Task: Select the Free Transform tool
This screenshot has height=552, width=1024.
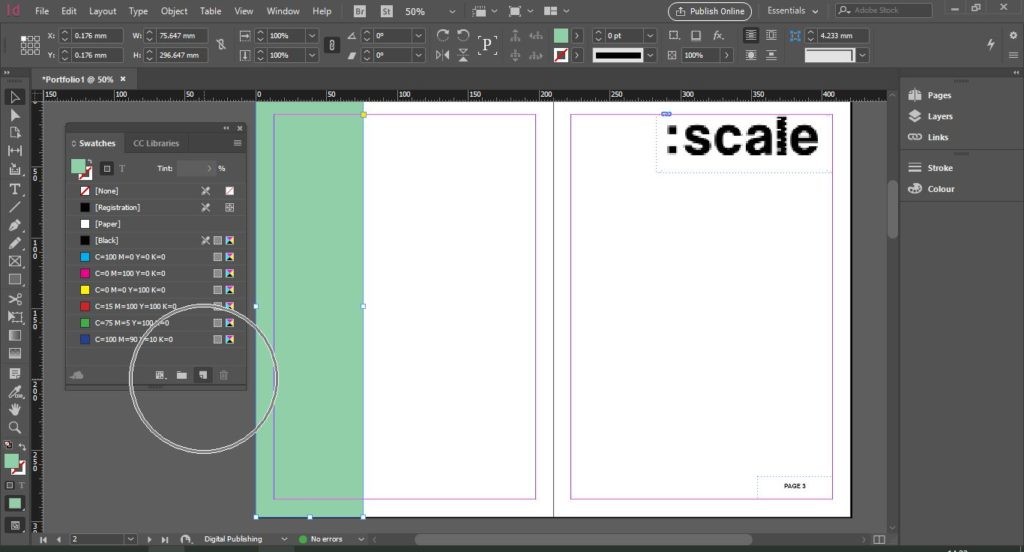Action: pyautogui.click(x=14, y=317)
